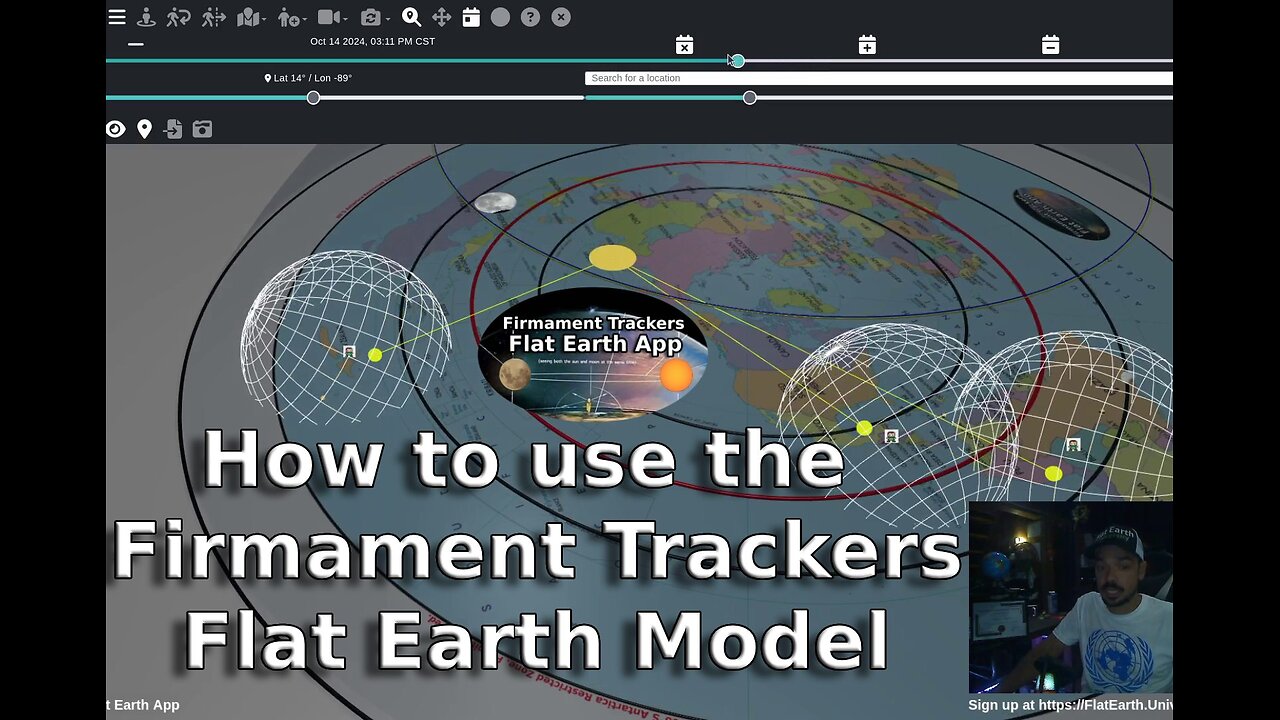Click the yellow sun disc on the map

612,258
